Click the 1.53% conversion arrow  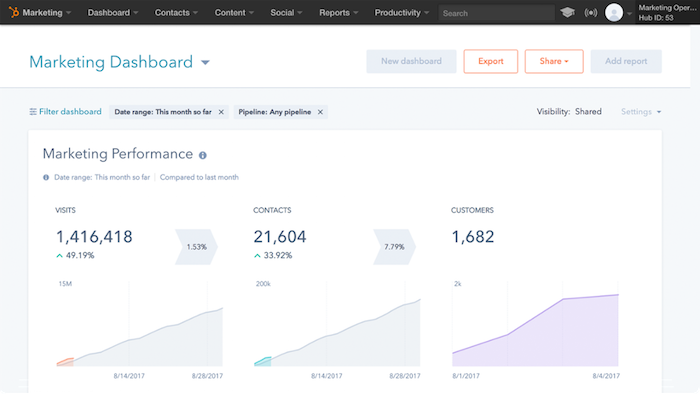pos(196,247)
